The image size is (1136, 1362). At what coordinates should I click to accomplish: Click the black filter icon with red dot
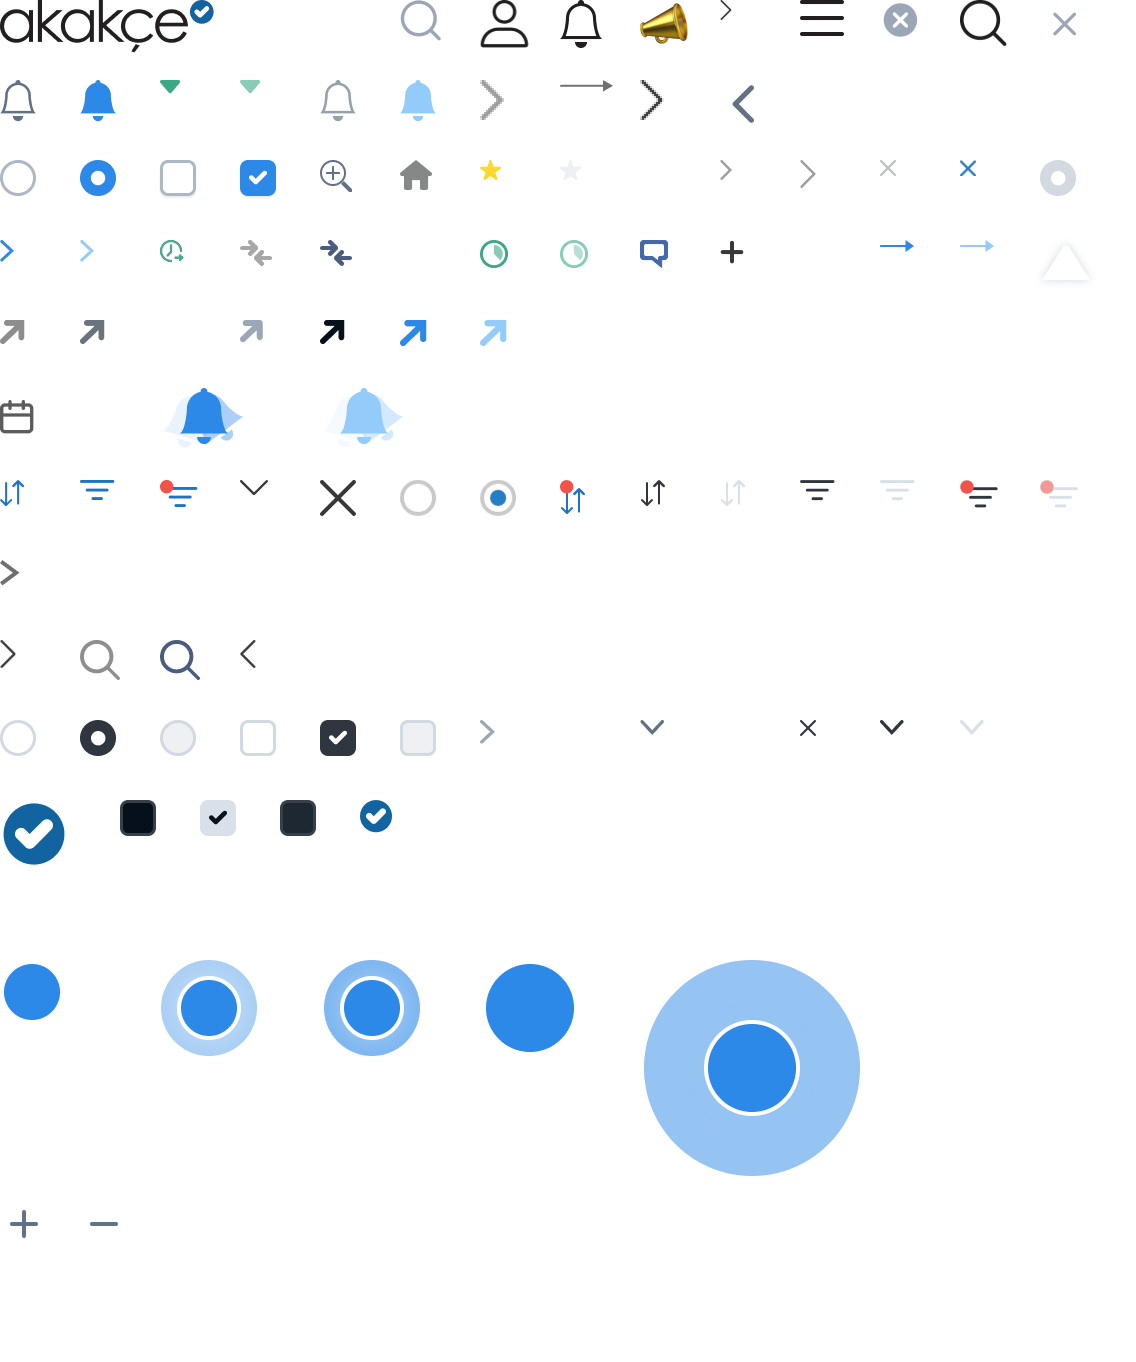pos(979,494)
